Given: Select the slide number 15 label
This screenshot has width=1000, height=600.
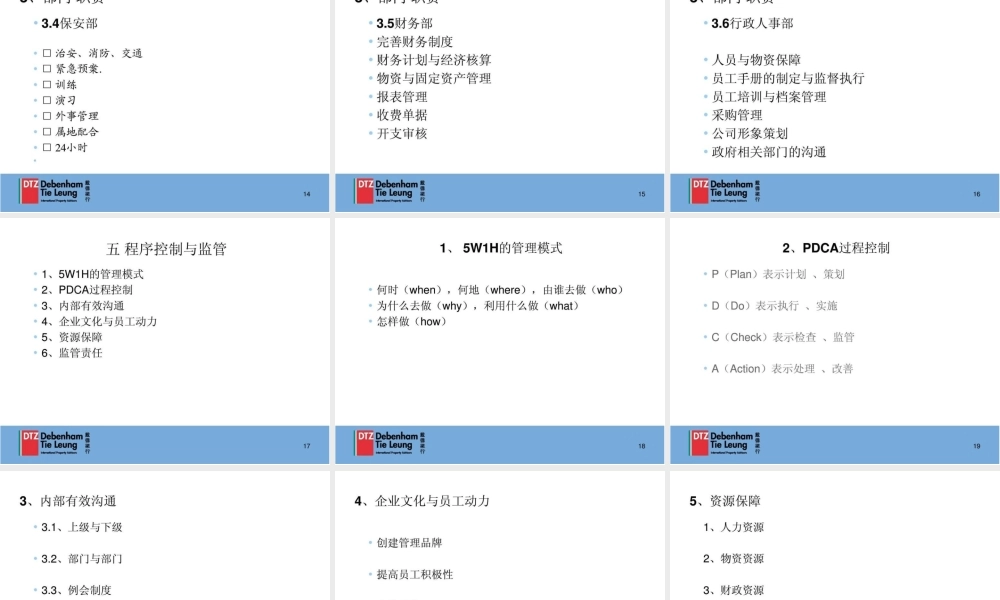Looking at the screenshot, I should [x=642, y=194].
